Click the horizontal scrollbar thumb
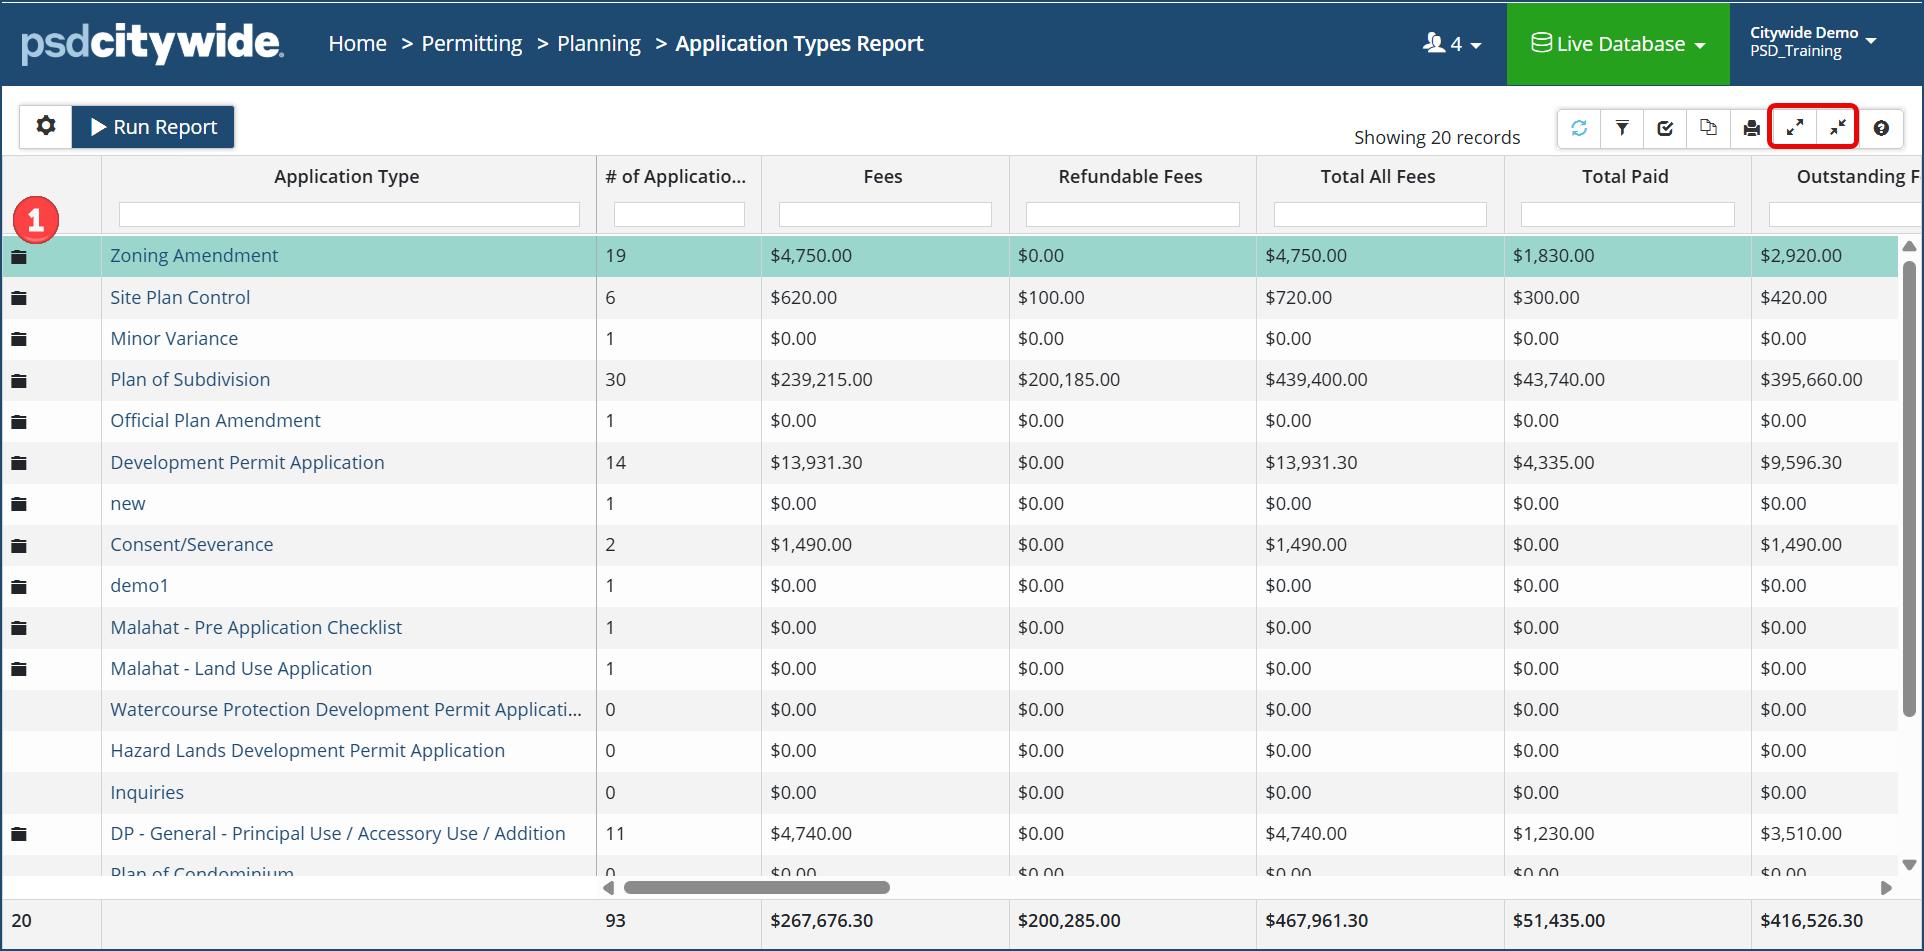Image resolution: width=1924 pixels, height=951 pixels. [756, 888]
